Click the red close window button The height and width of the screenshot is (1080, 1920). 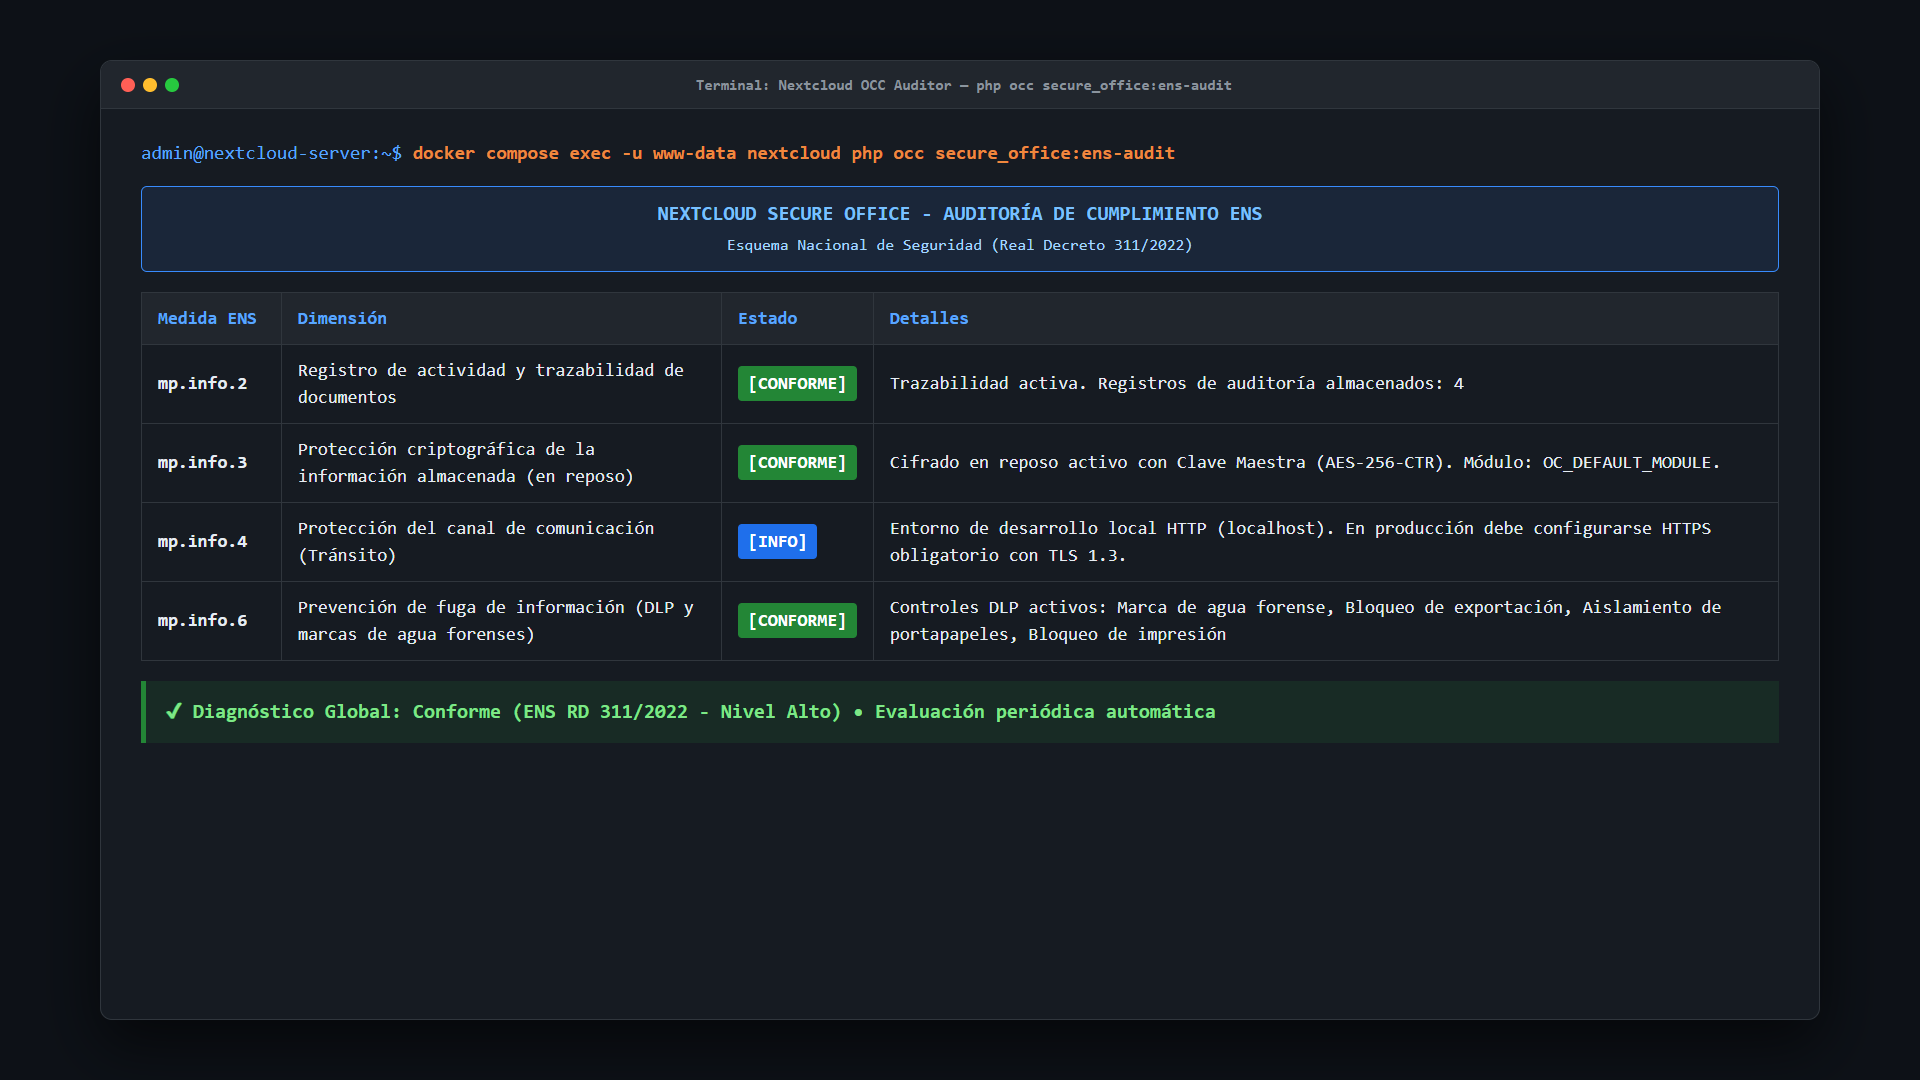(128, 85)
